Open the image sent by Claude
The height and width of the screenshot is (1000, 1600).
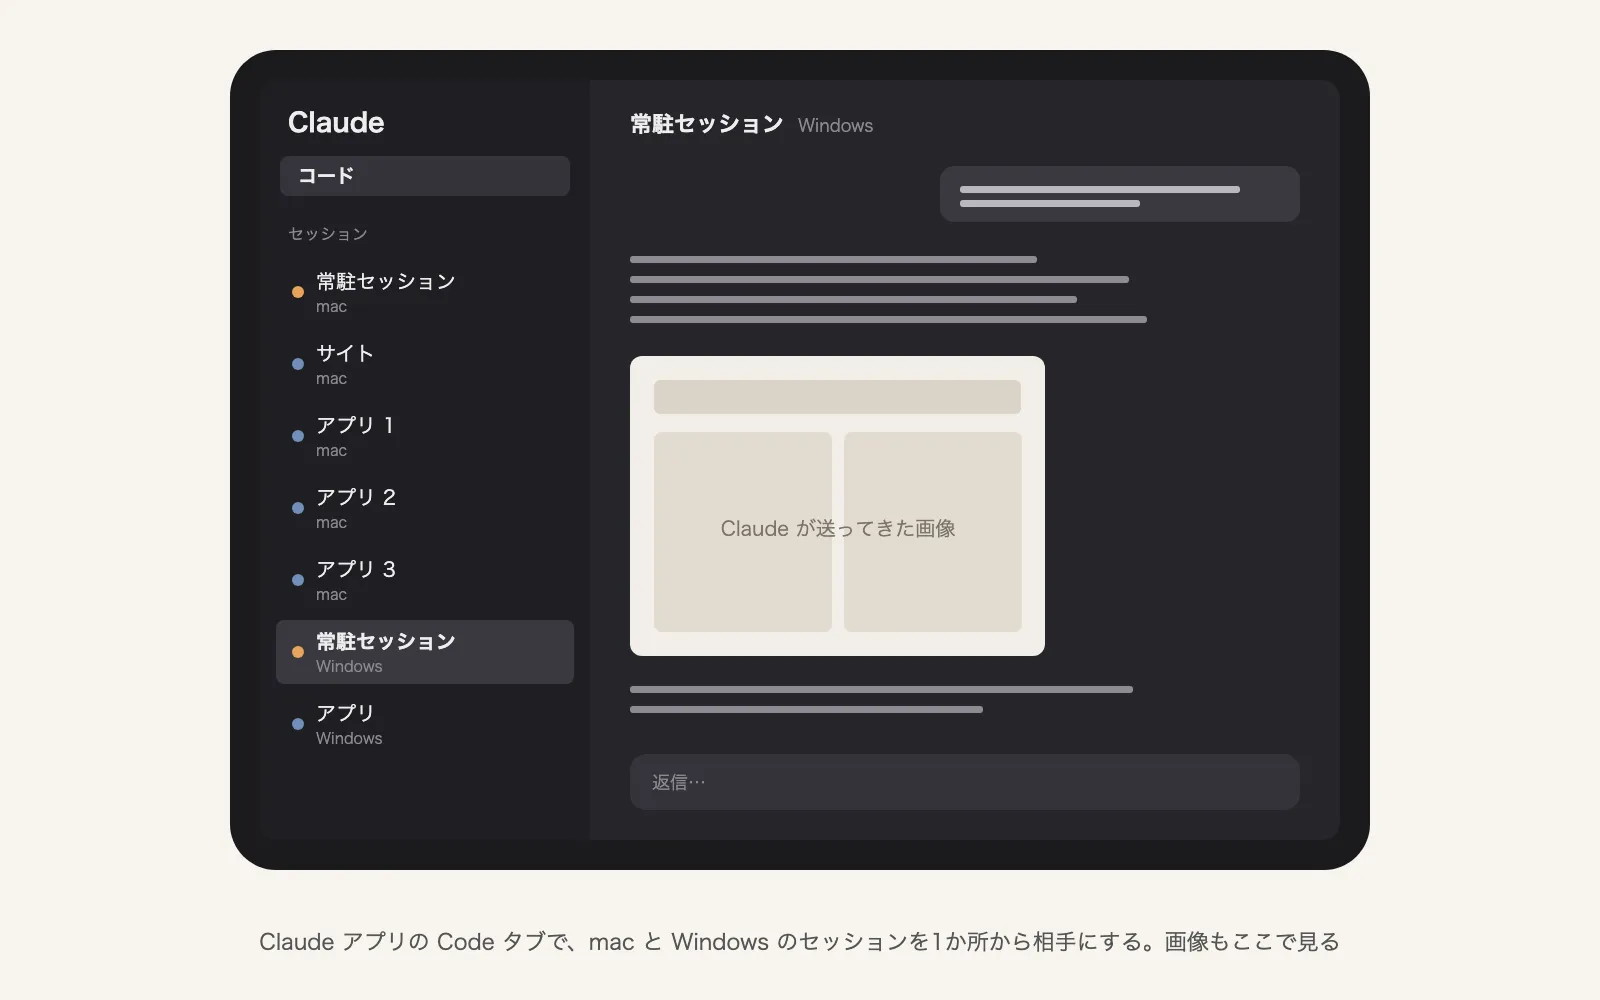[x=837, y=506]
